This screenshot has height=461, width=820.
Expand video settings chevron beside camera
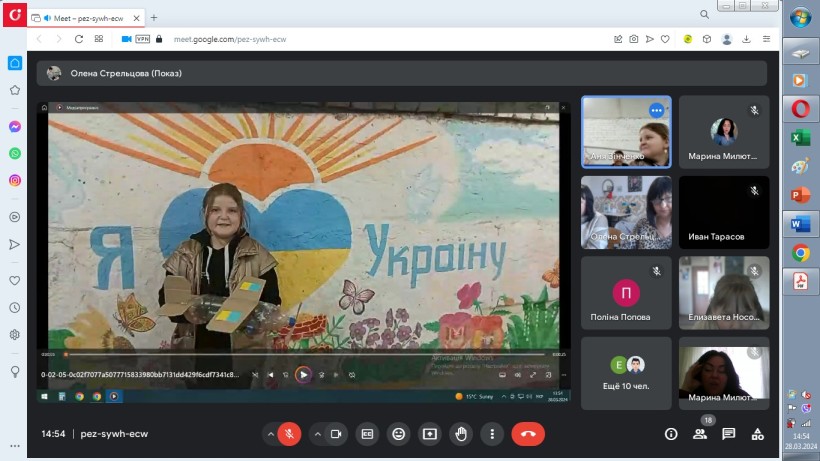click(x=317, y=434)
